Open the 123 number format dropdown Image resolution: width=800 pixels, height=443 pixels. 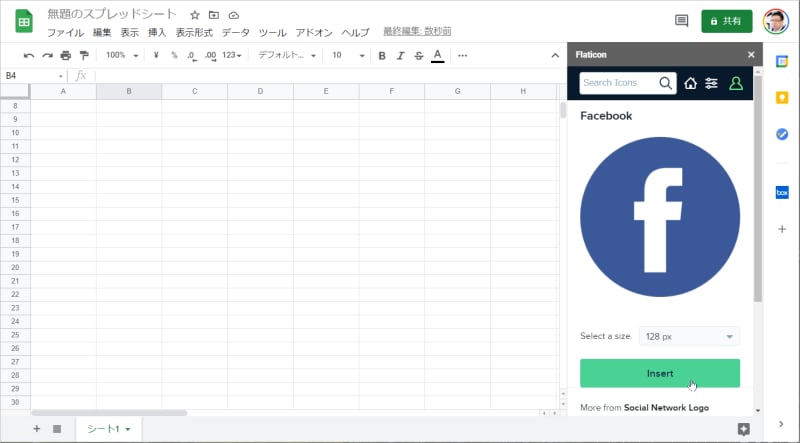click(232, 55)
